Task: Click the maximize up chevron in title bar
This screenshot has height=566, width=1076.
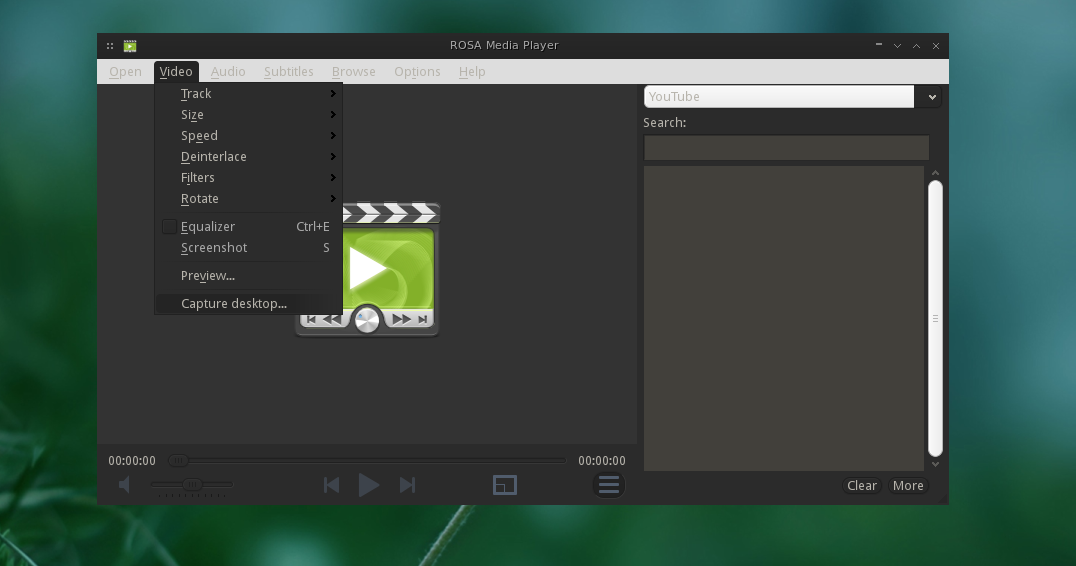Action: (x=916, y=46)
